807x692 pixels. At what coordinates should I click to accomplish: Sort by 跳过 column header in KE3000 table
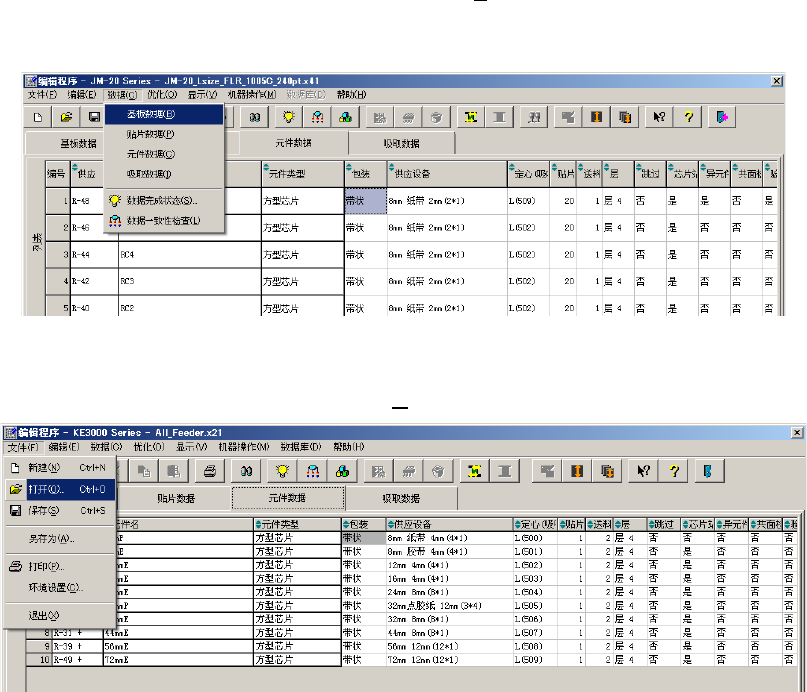tap(663, 524)
